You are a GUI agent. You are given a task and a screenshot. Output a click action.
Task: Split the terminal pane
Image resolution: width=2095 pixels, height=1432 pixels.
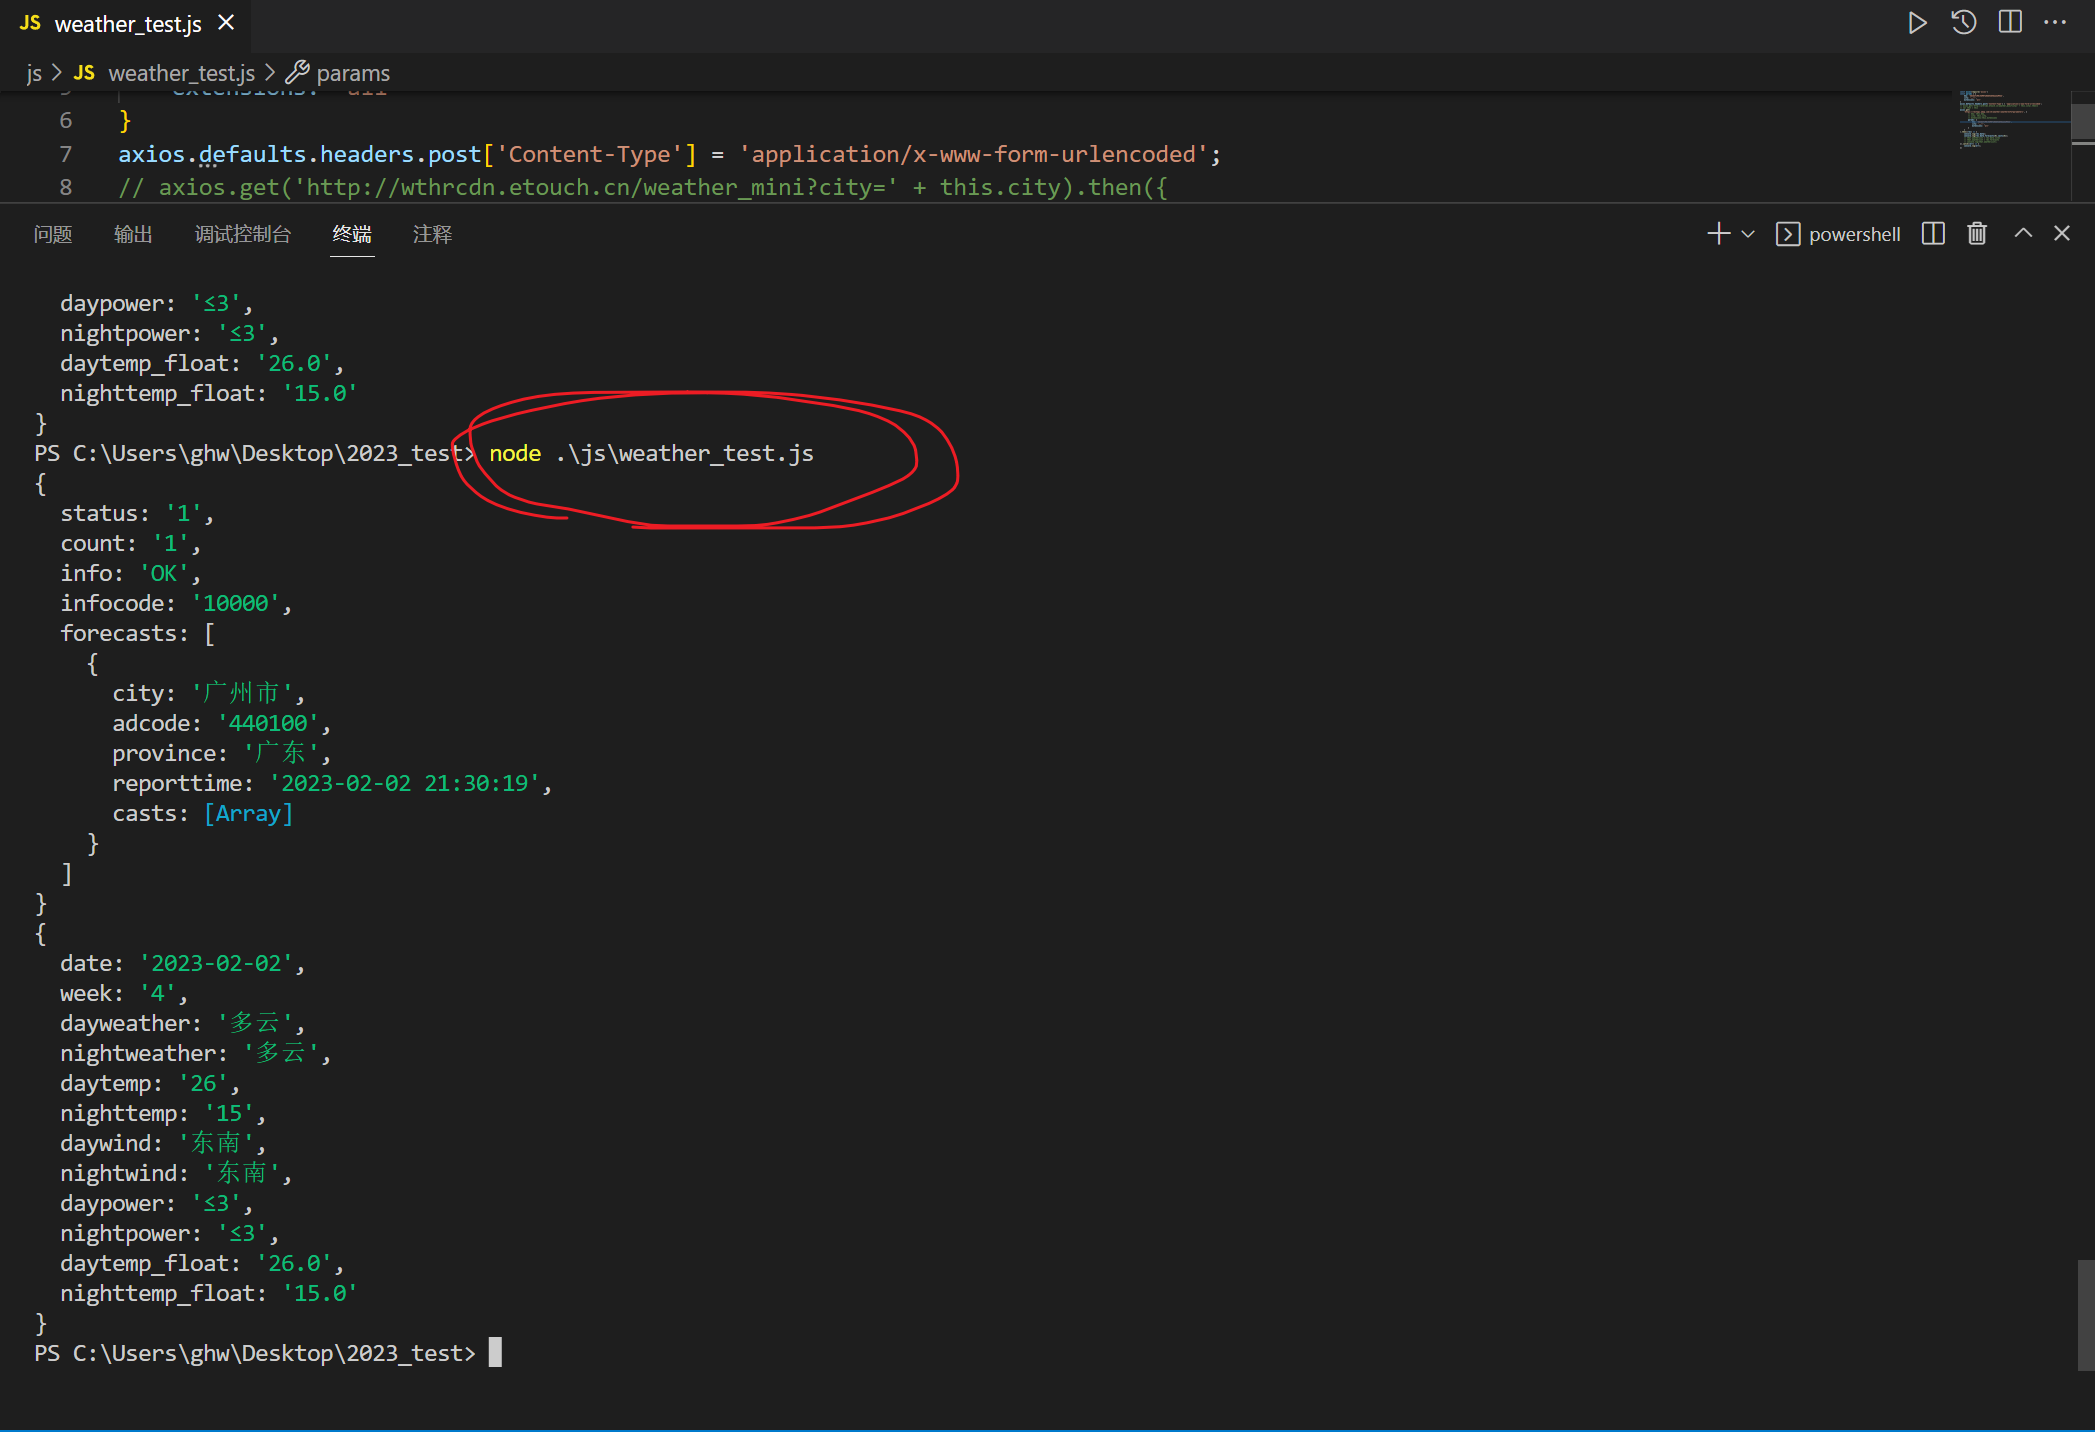tap(1933, 234)
